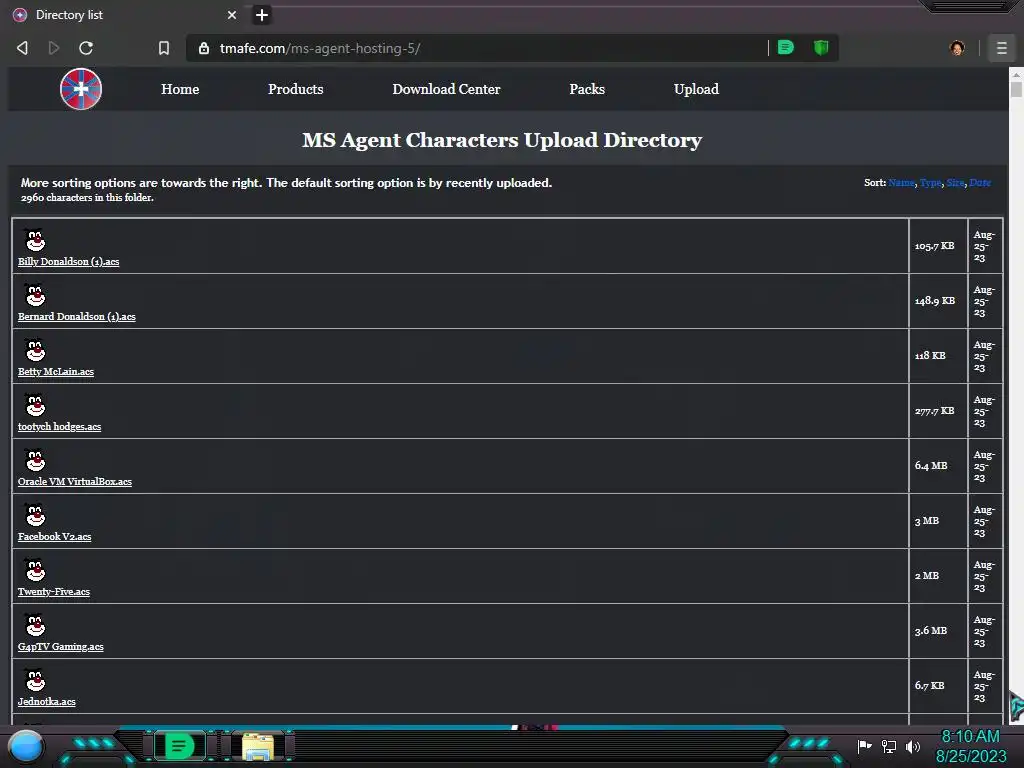
Task: Open the Home menu item
Action: [180, 89]
